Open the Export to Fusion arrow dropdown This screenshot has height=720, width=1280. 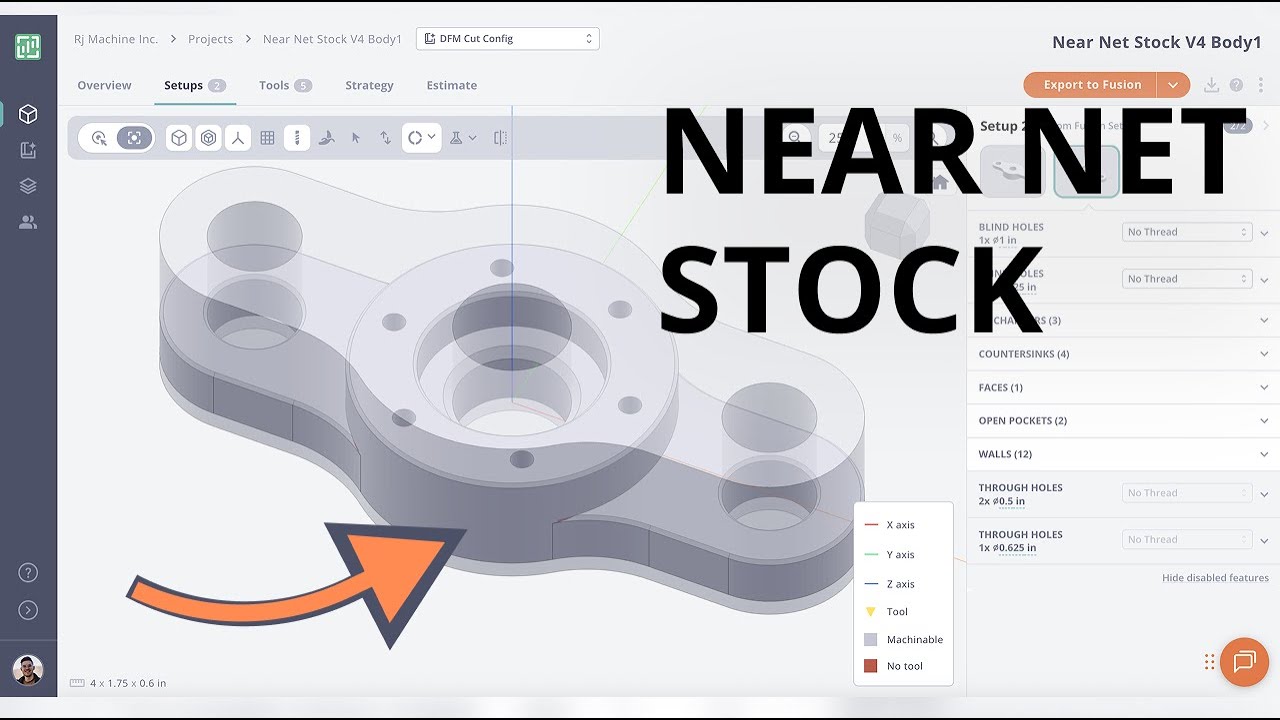(1174, 85)
